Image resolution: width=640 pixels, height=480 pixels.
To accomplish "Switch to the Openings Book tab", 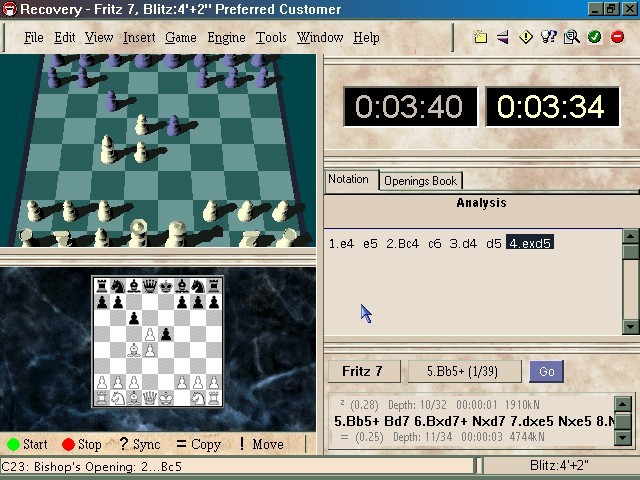I will tap(420, 181).
